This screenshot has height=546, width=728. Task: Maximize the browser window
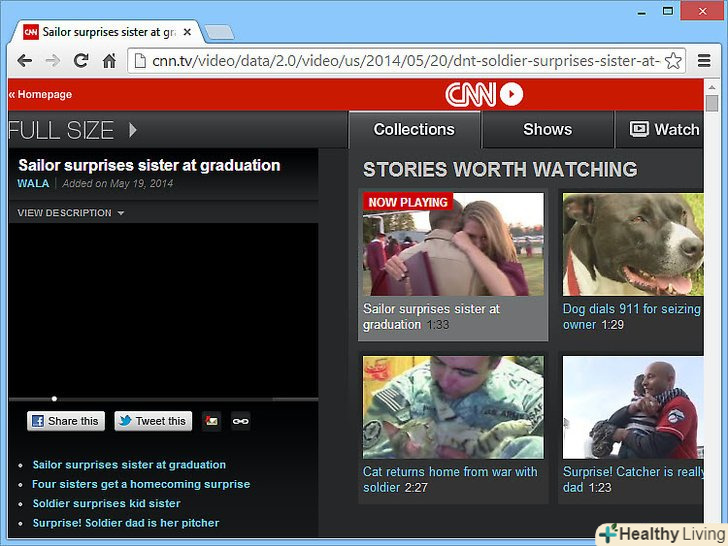[x=668, y=11]
